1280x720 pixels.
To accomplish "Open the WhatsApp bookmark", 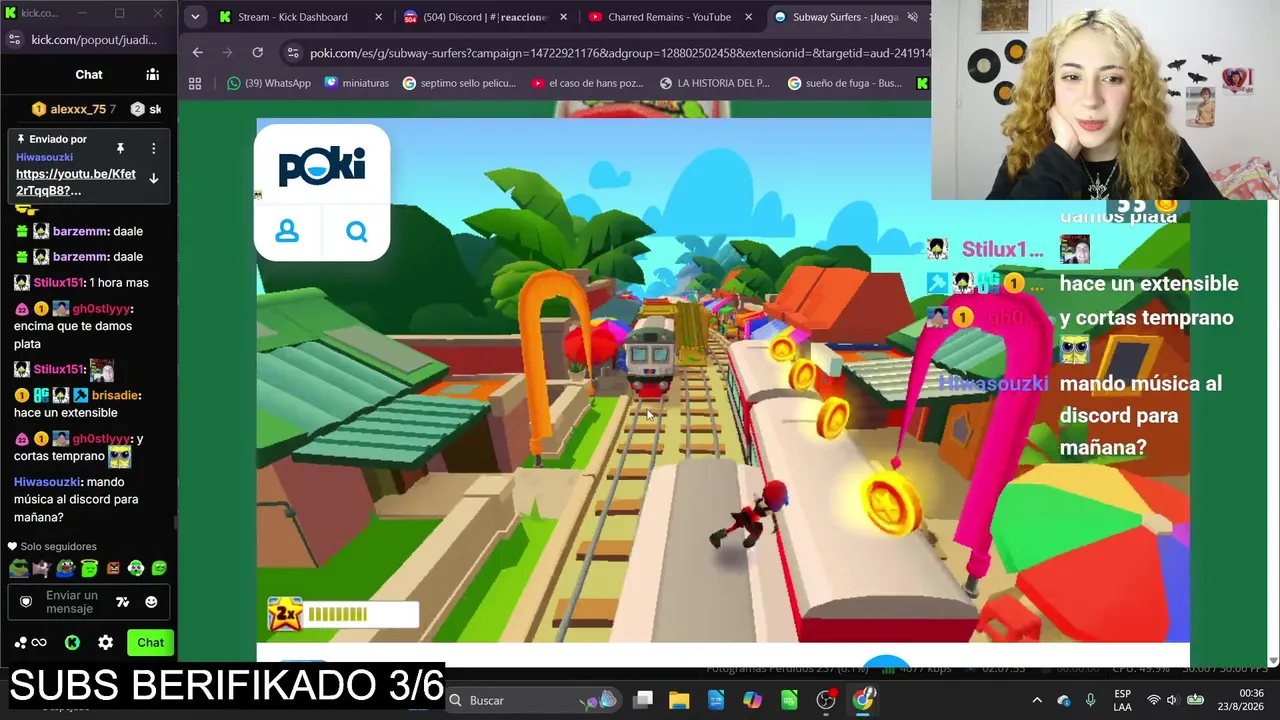I will pos(269,83).
